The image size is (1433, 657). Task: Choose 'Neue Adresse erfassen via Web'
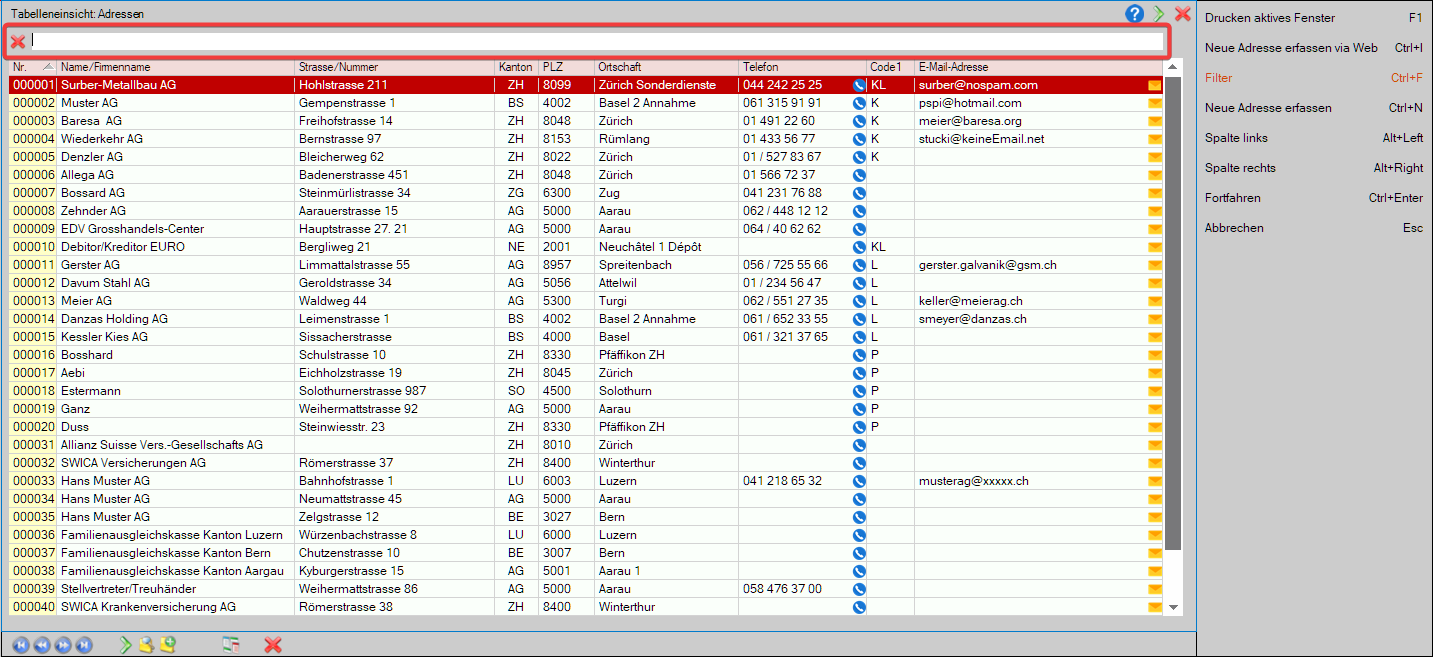[x=1291, y=48]
